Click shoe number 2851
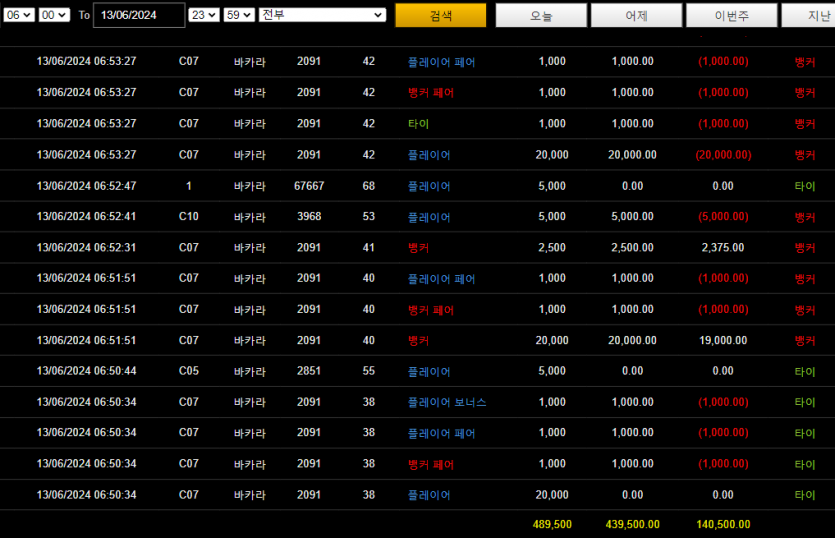This screenshot has height=538, width=835. pyautogui.click(x=309, y=371)
